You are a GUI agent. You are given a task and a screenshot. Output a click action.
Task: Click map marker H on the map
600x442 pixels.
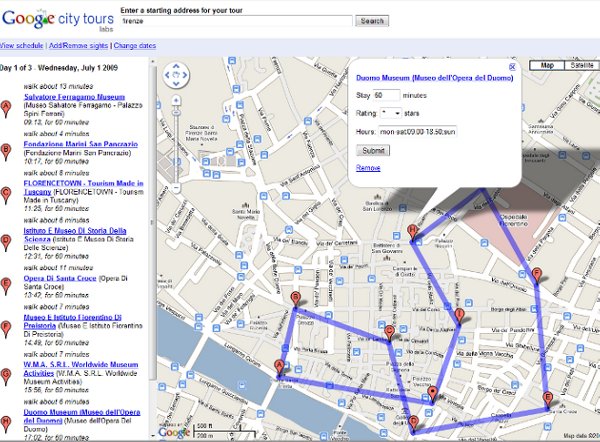[x=412, y=232]
